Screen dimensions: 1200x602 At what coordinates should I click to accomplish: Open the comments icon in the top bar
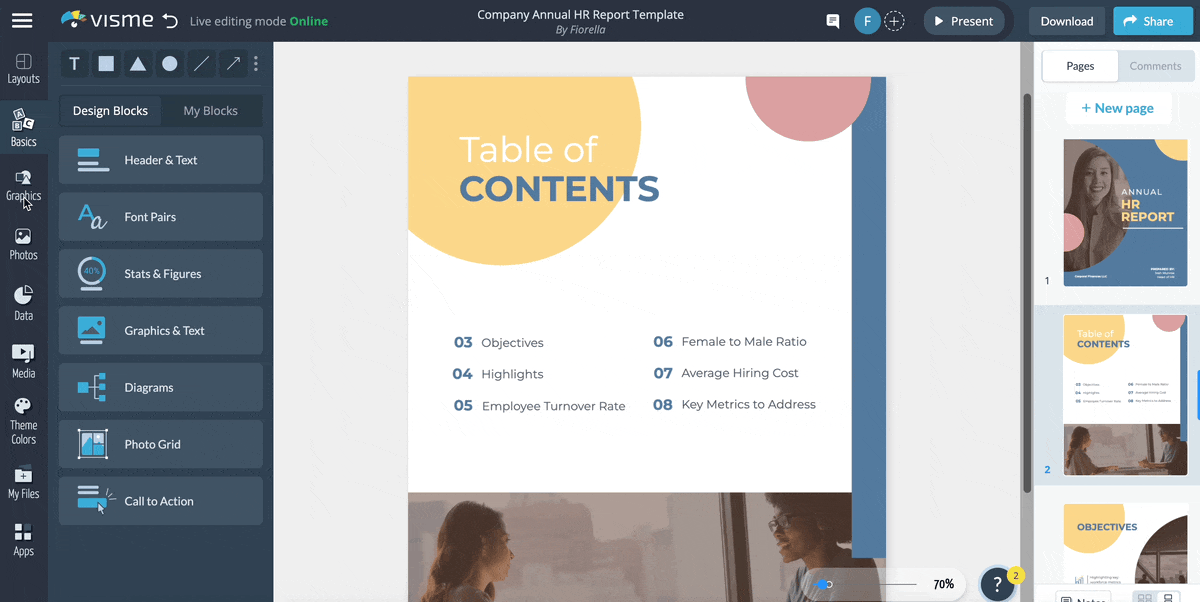pos(832,20)
